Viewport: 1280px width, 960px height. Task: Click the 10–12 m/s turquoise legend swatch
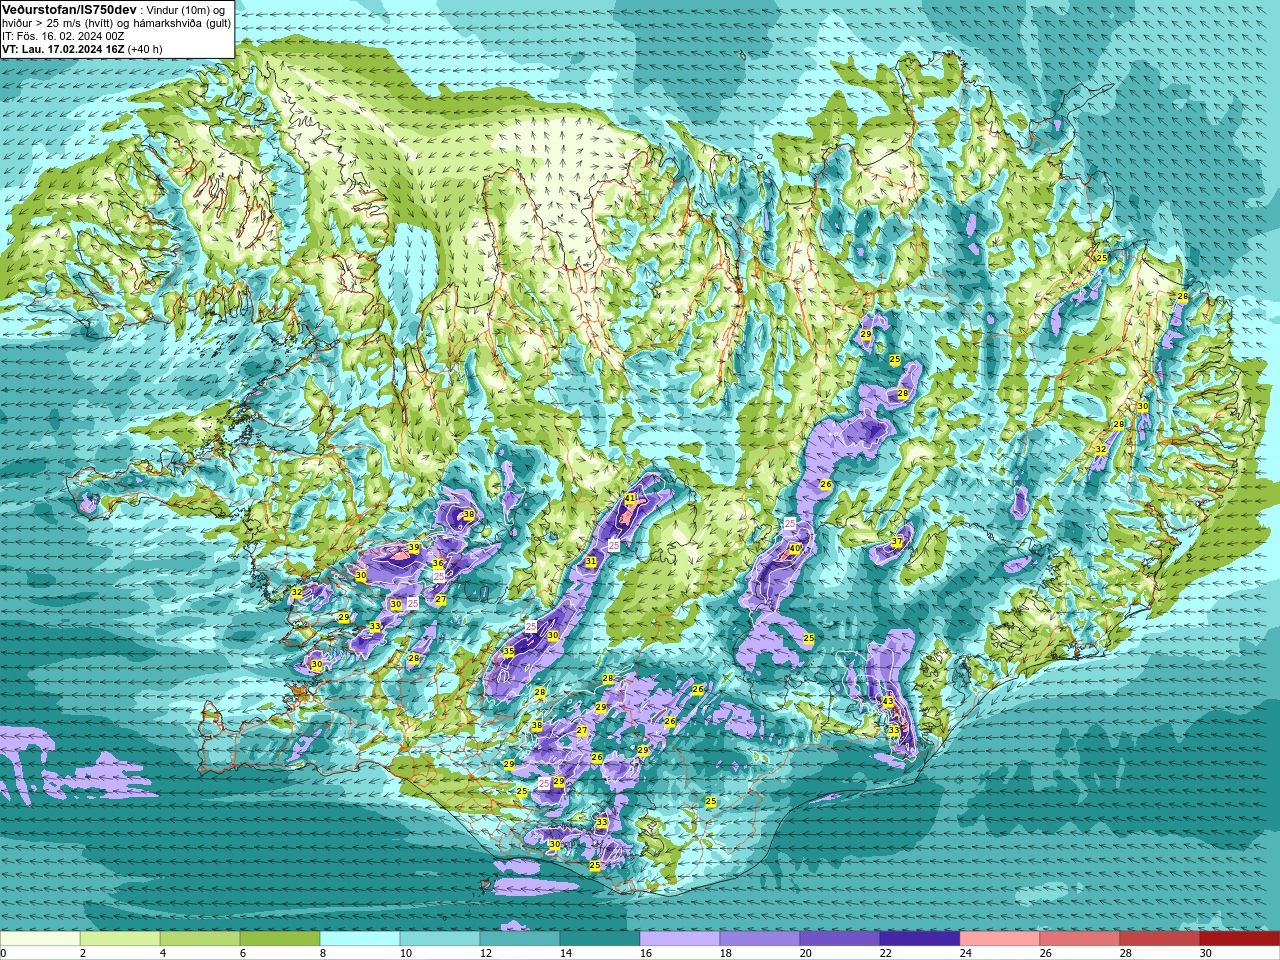[440, 939]
